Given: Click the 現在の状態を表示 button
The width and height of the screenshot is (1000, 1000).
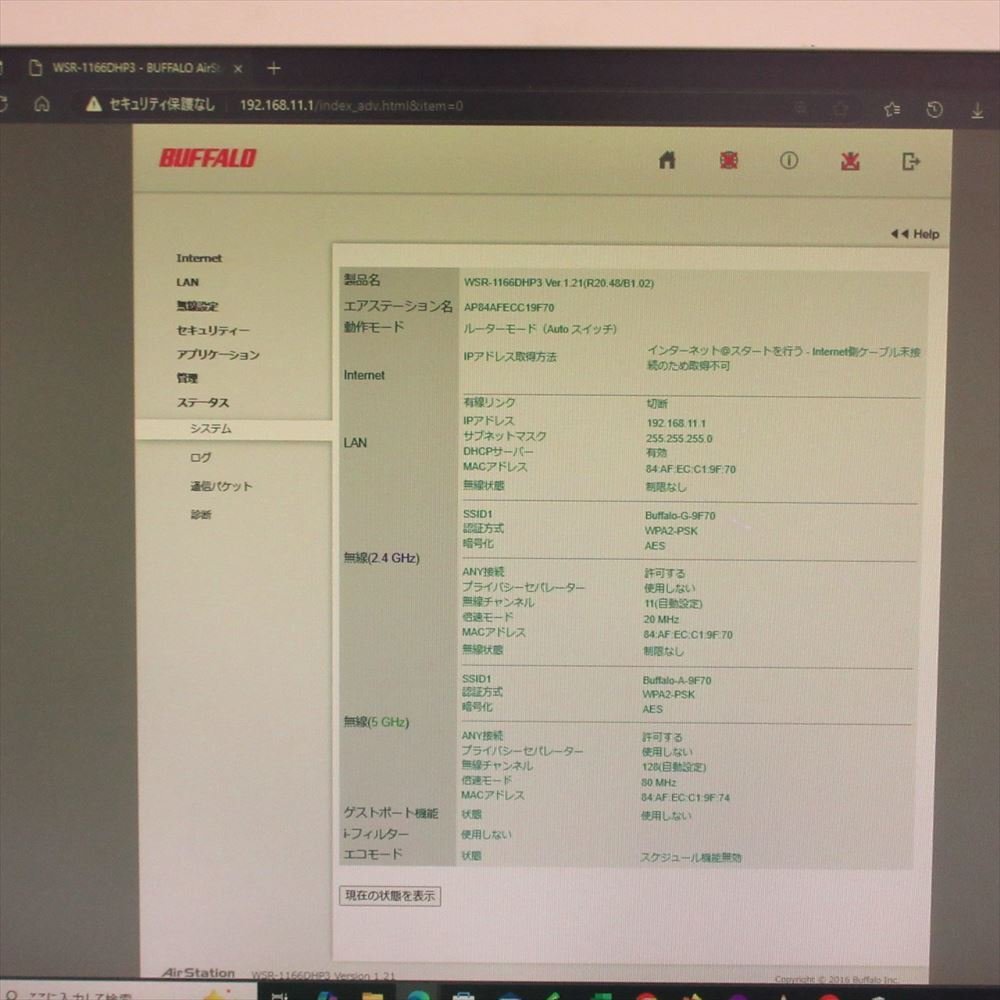Looking at the screenshot, I should (x=390, y=896).
